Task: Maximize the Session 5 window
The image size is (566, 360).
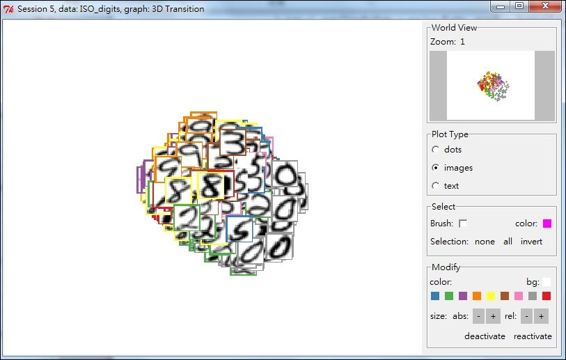Action: tap(519, 6)
